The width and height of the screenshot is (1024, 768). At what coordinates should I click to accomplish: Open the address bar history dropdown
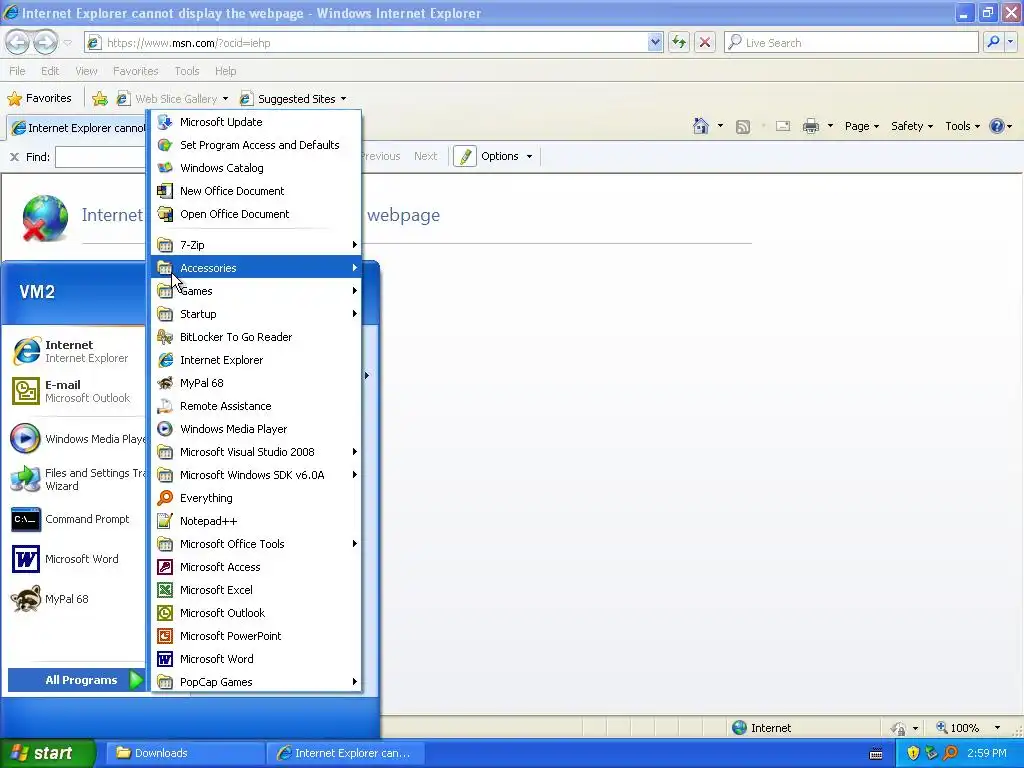tap(655, 42)
